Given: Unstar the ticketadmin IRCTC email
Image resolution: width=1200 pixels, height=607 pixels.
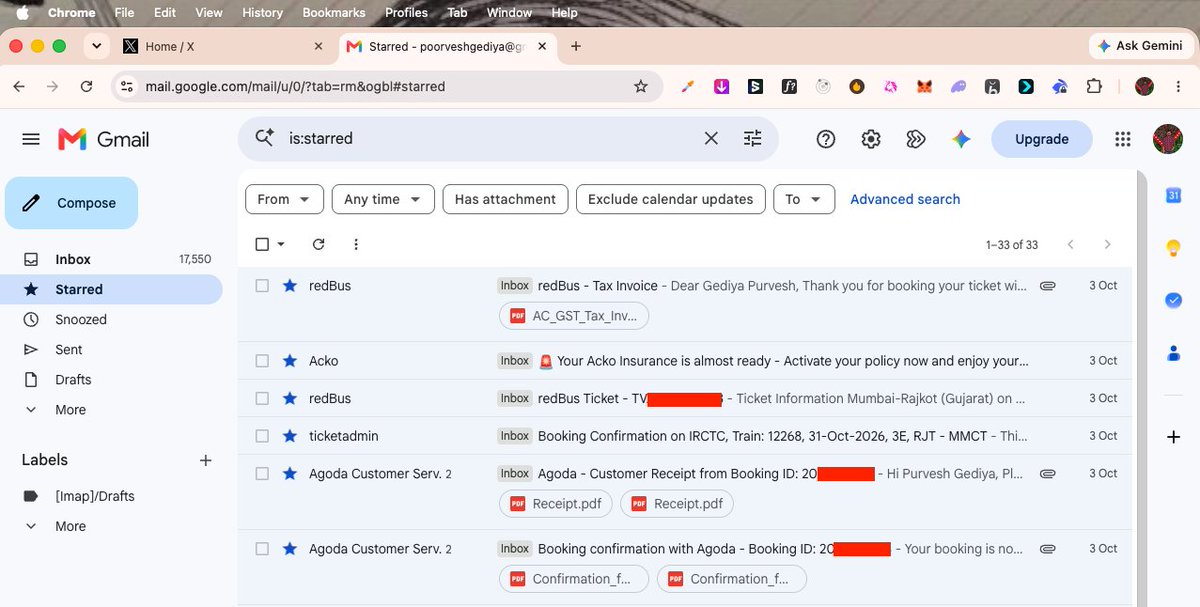Looking at the screenshot, I should click(x=290, y=436).
